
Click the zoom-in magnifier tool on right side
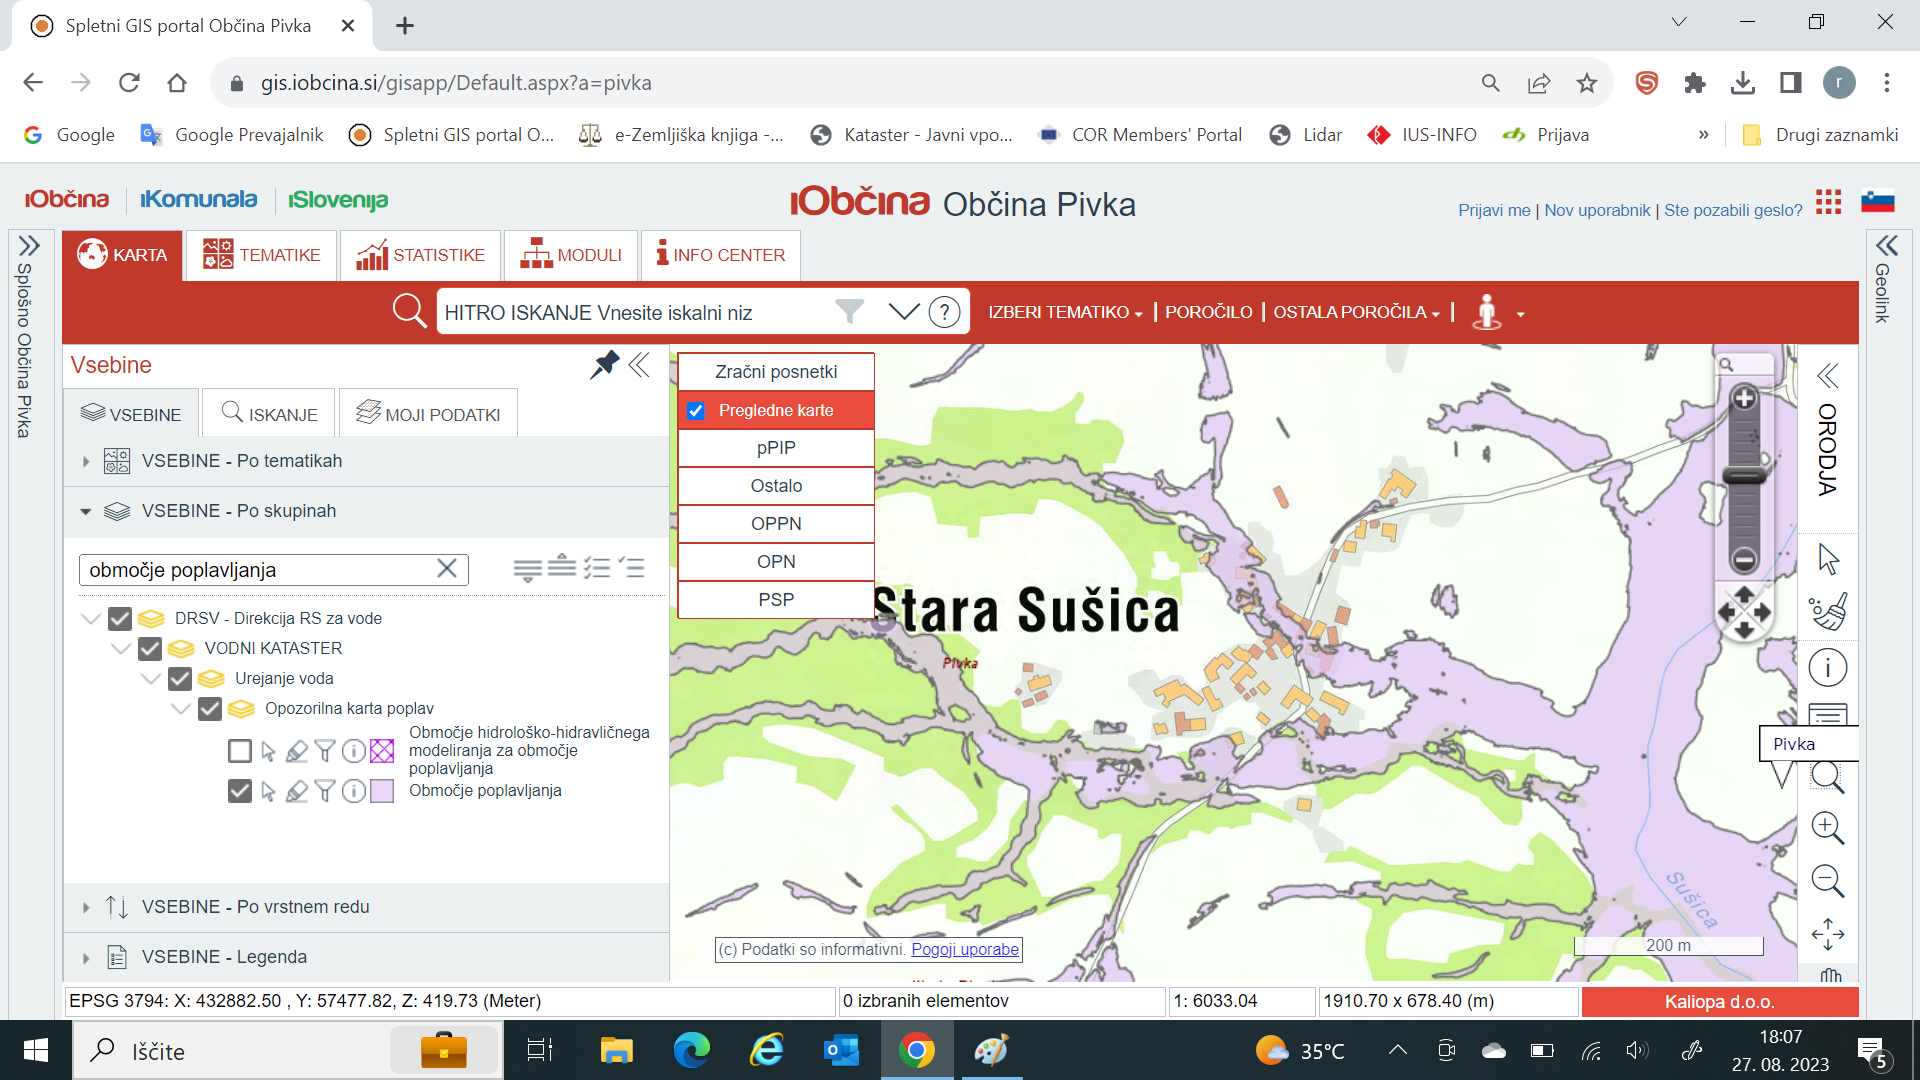click(x=1830, y=829)
